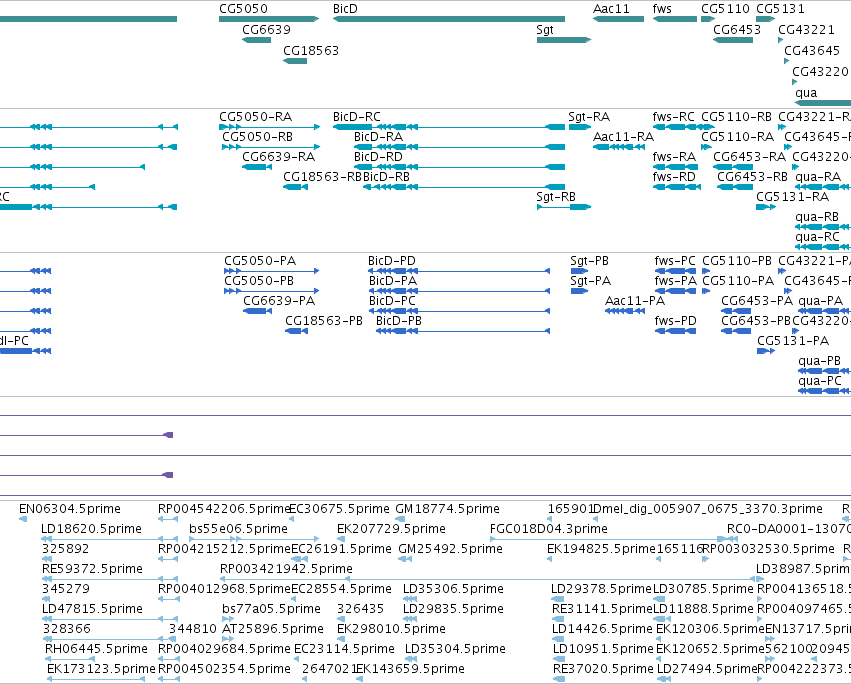851x684 pixels.
Task: Select the fws gene
Action: click(675, 19)
